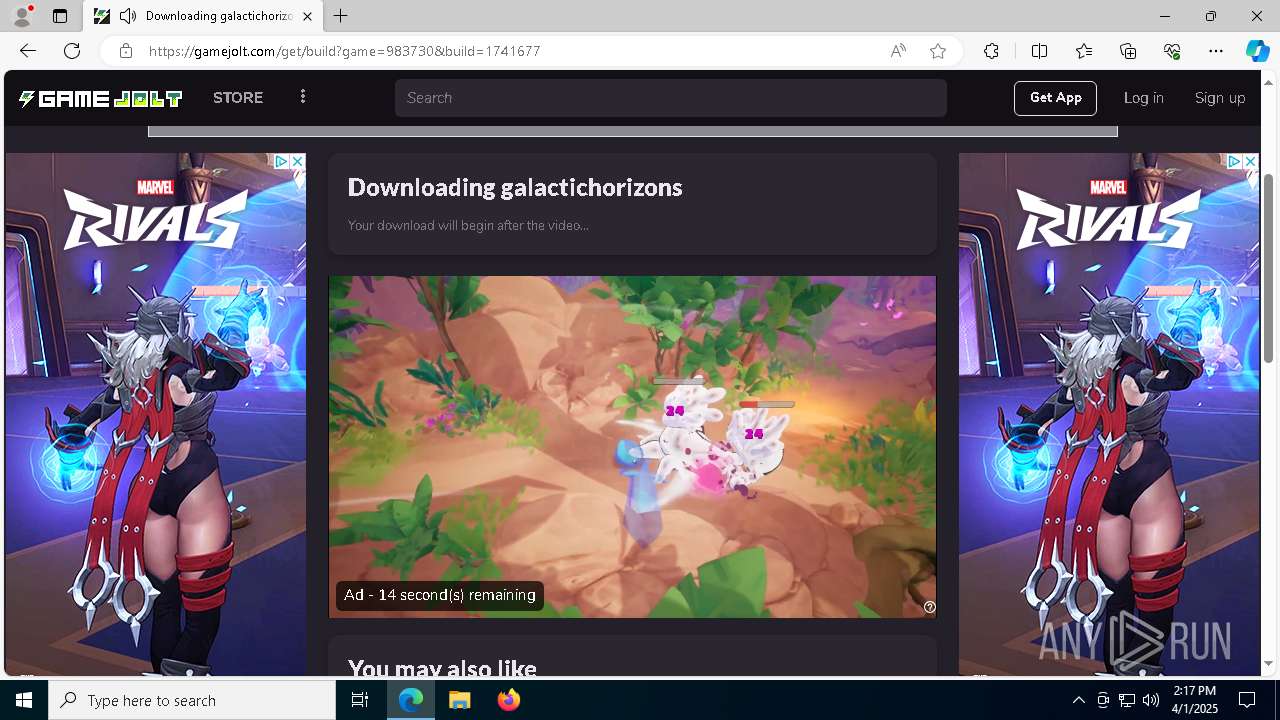This screenshot has width=1280, height=720.
Task: Open volume control in system tray
Action: 1151,700
